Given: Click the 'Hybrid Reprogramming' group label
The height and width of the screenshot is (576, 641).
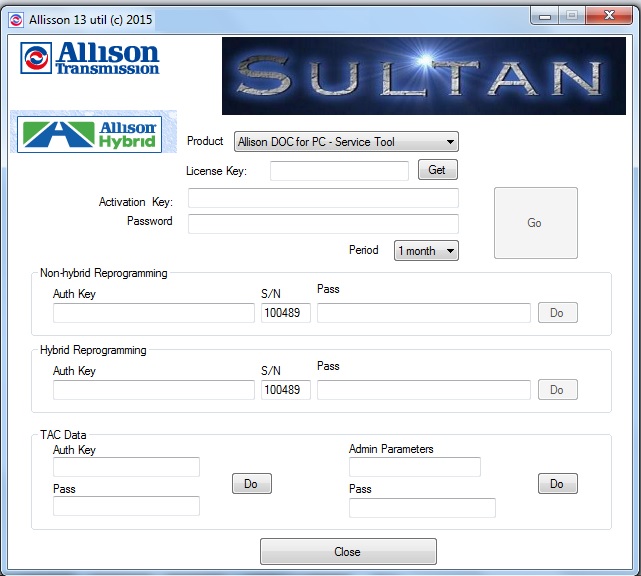Looking at the screenshot, I should pos(93,350).
